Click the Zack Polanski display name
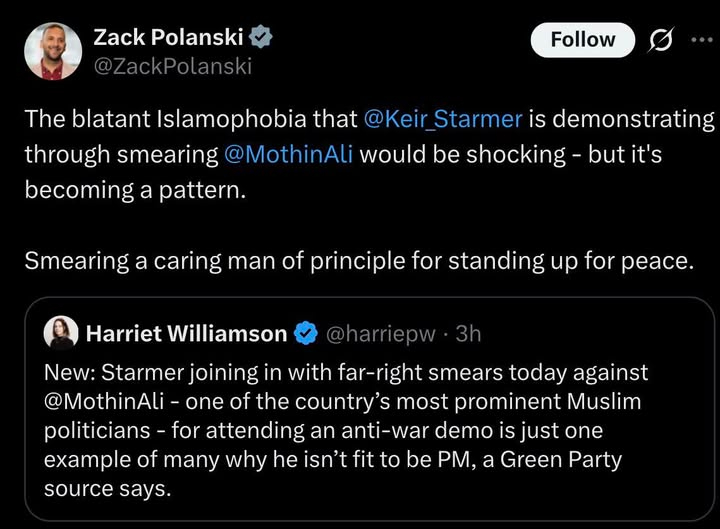720x529 pixels. pos(169,38)
